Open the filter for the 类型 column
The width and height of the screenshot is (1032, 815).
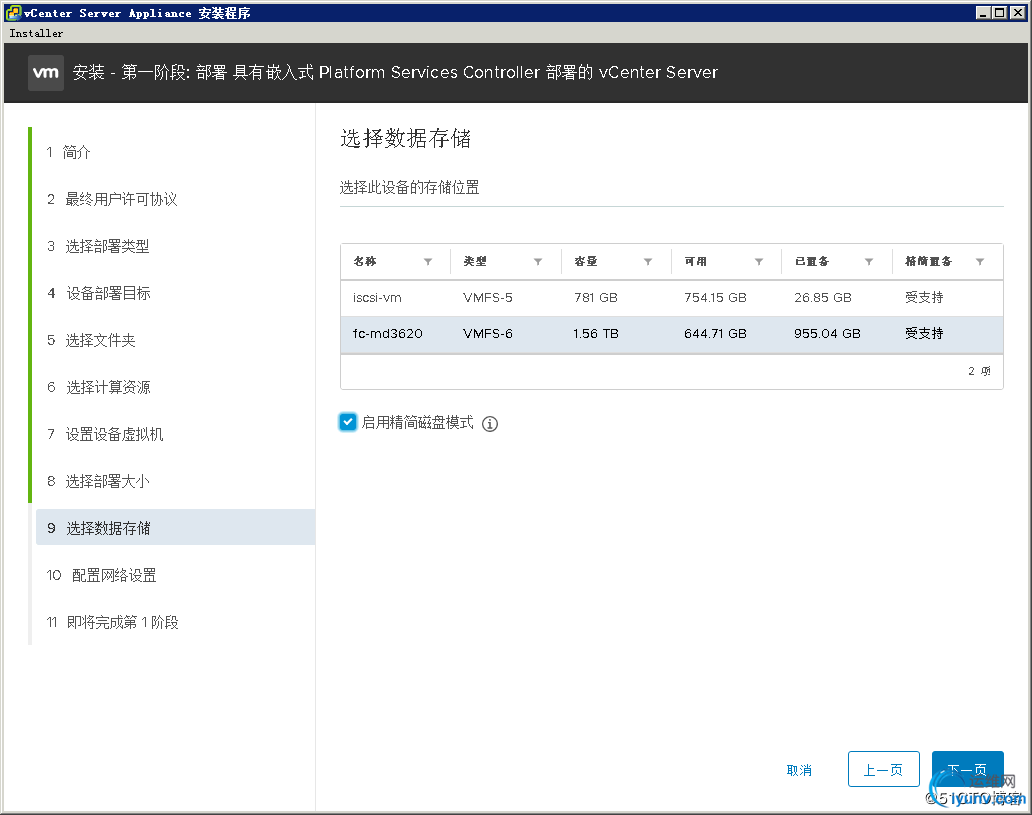pyautogui.click(x=538, y=261)
